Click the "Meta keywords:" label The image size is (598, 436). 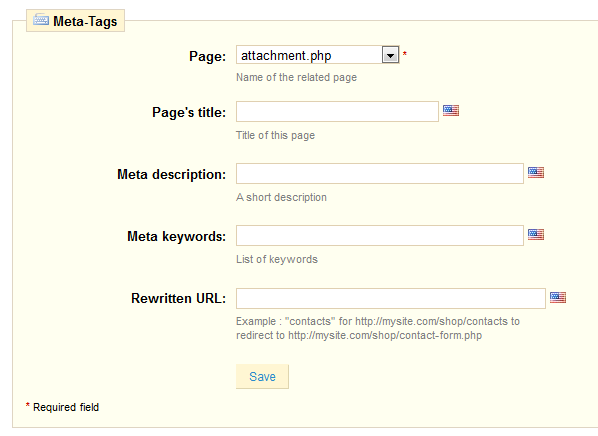point(177,237)
